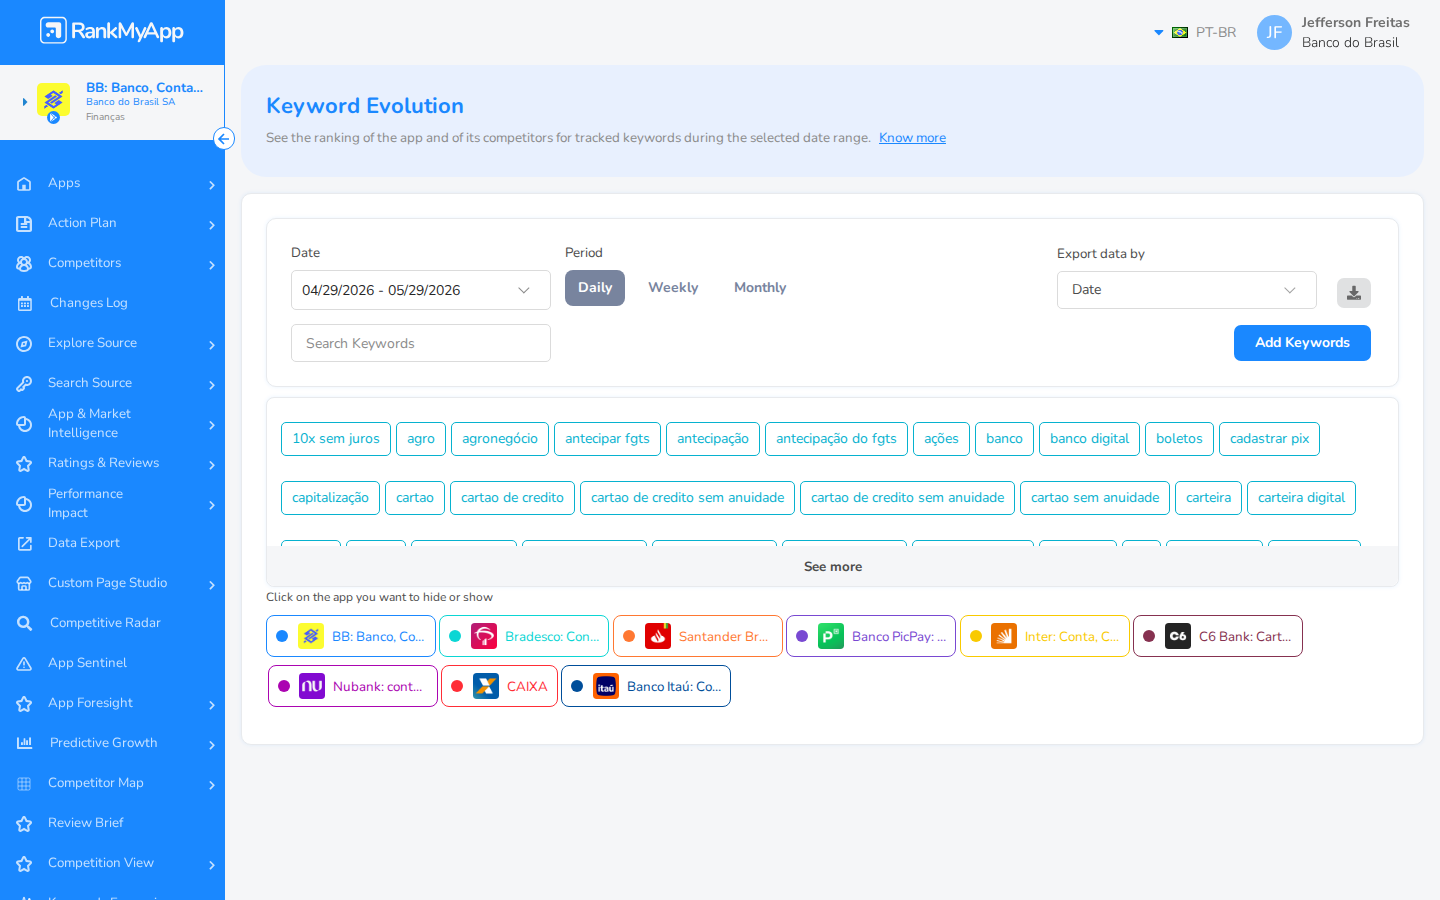
Task: Open the date range dropdown
Action: pos(421,290)
